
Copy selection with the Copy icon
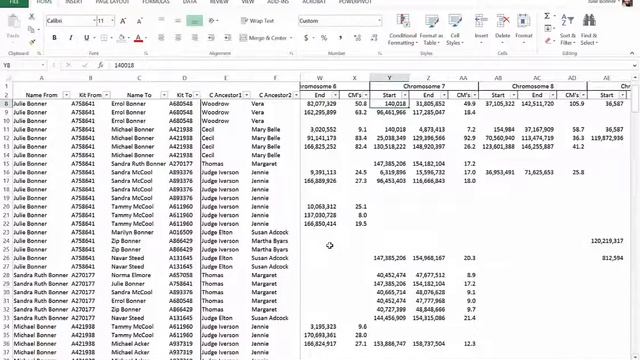click(x=31, y=29)
